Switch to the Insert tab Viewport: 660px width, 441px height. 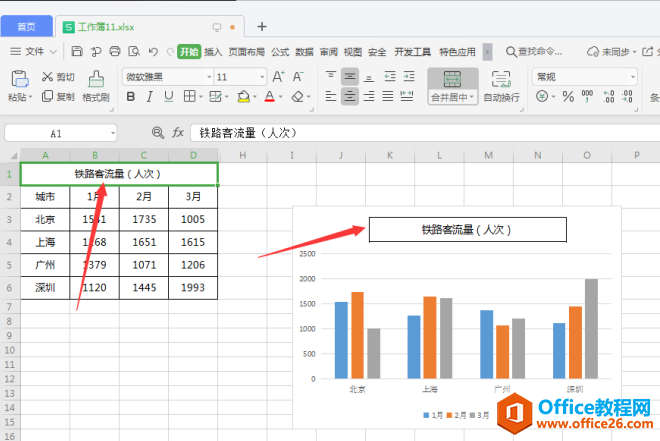[213, 52]
